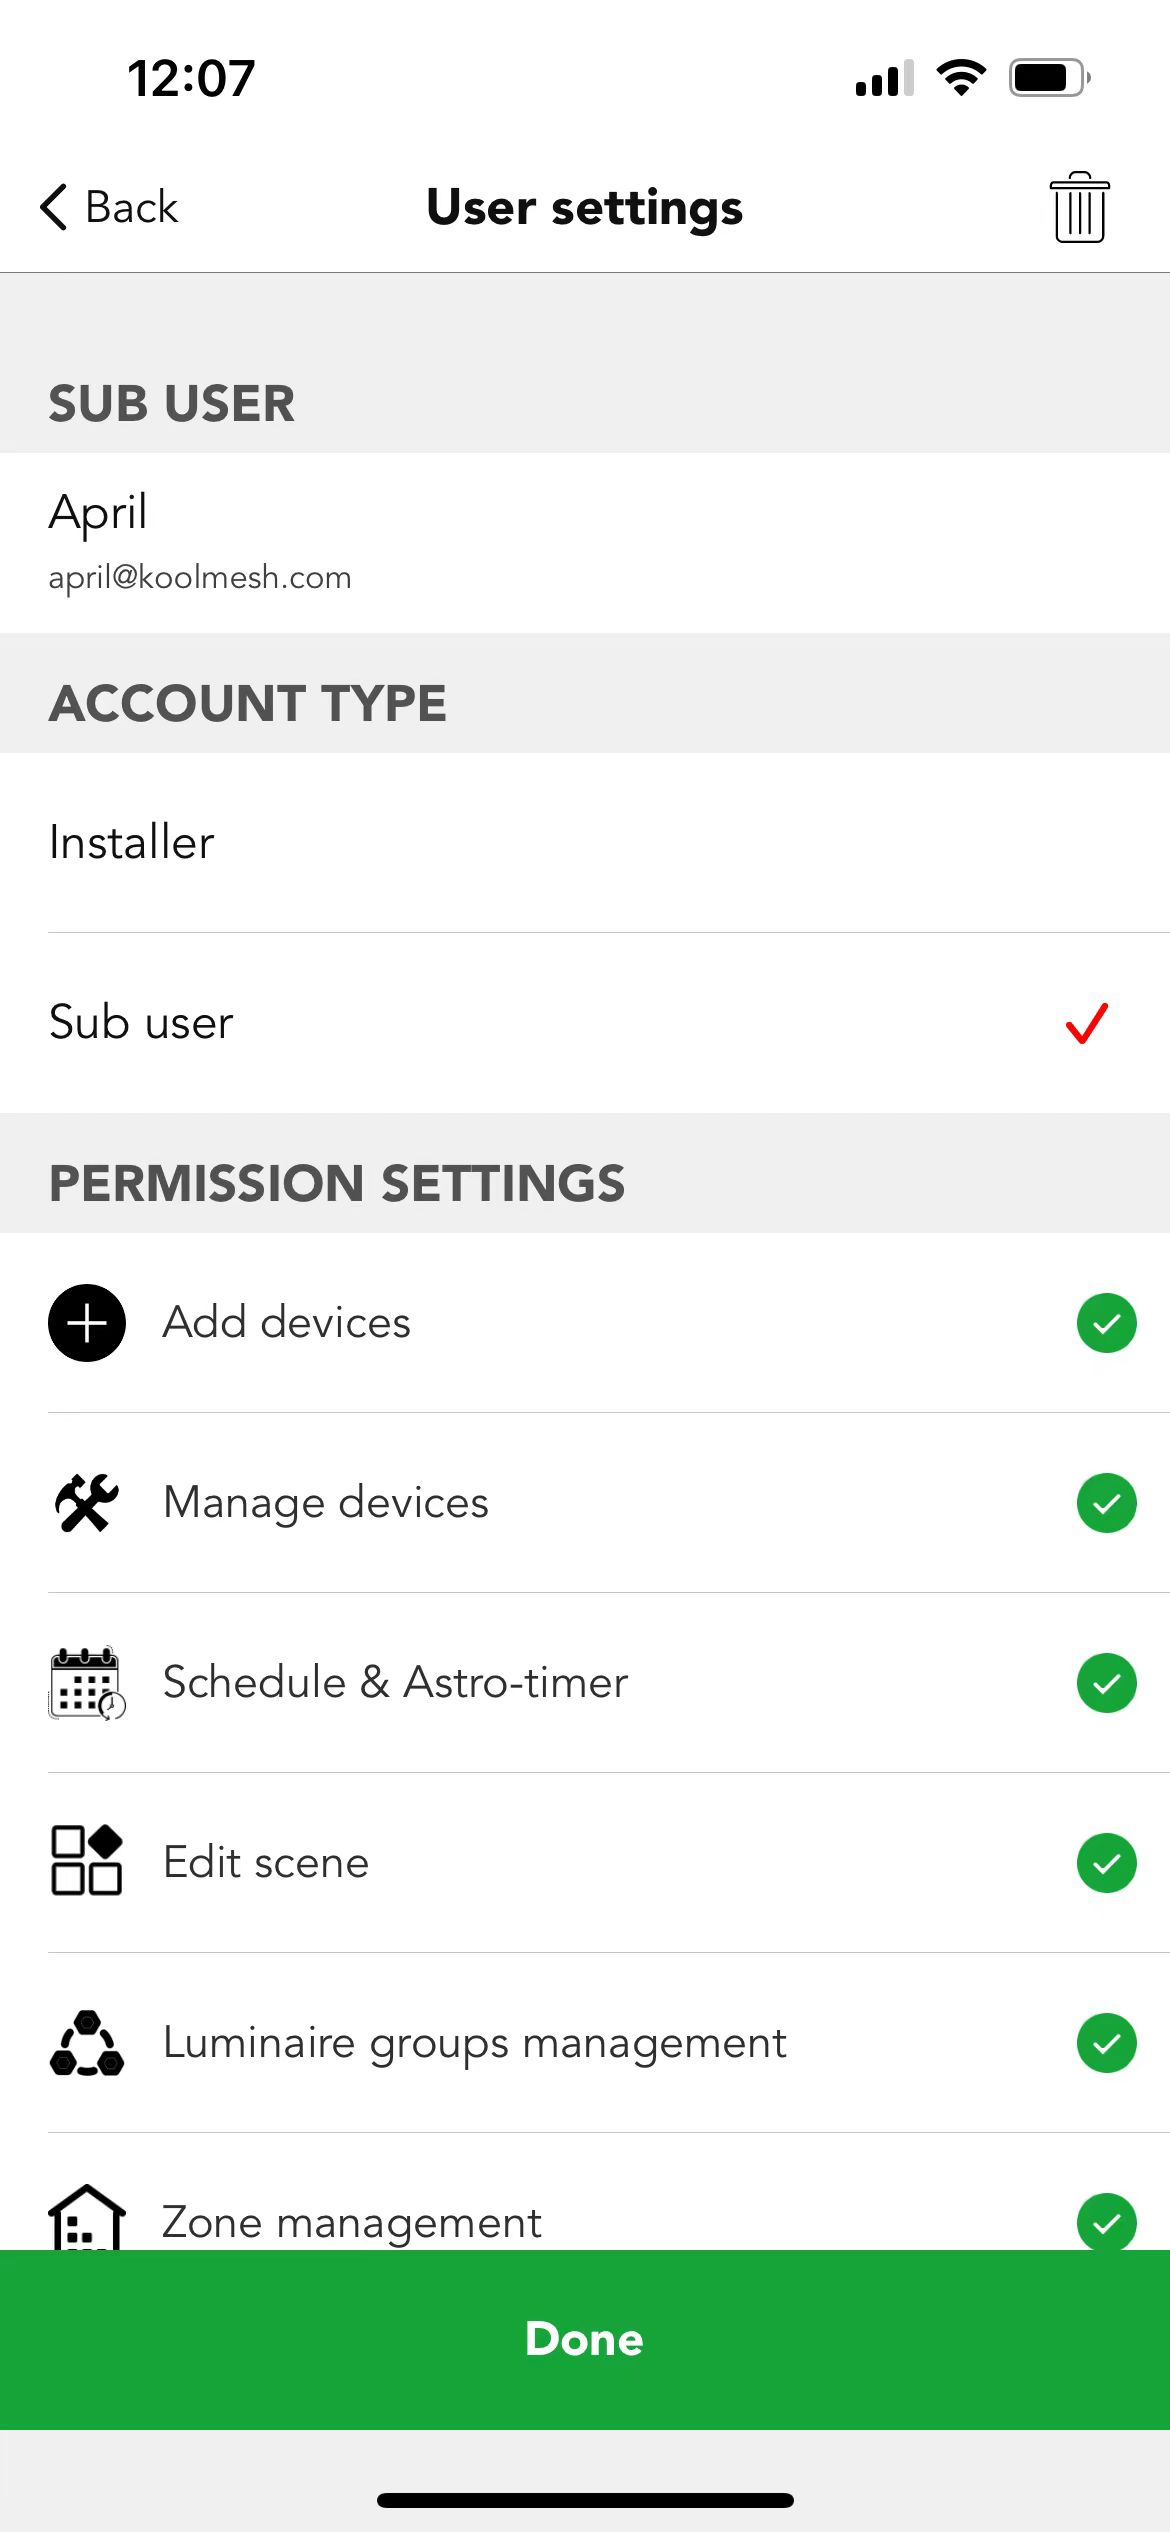Open April sub user details row
The height and width of the screenshot is (2532, 1170).
[585, 542]
